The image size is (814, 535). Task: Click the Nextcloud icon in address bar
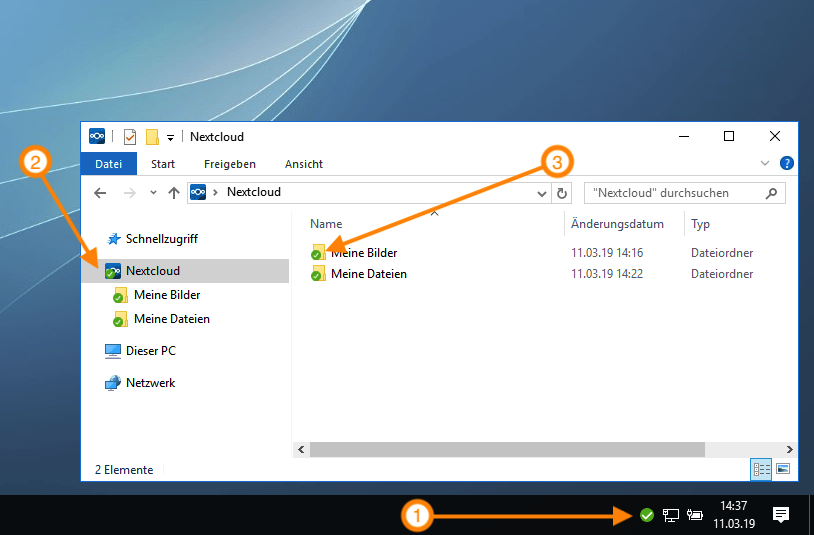click(x=198, y=192)
